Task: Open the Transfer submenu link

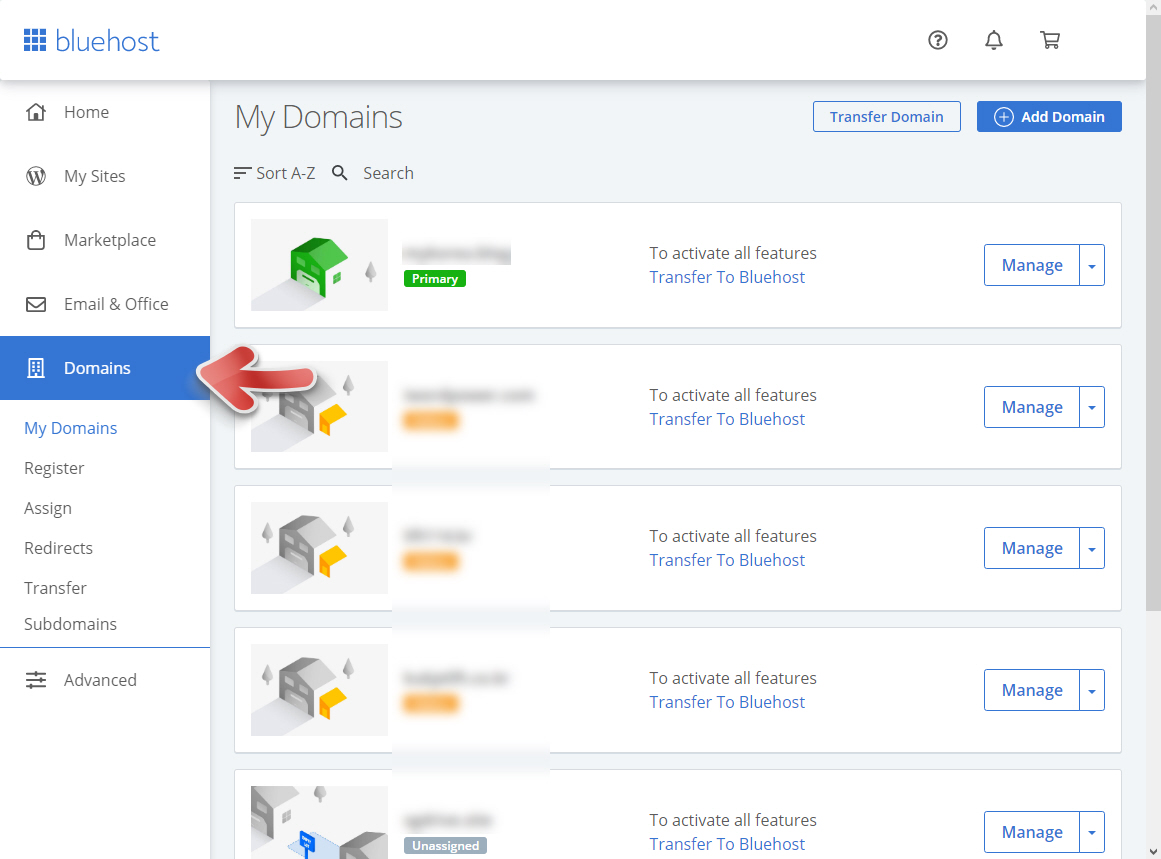Action: click(x=56, y=588)
